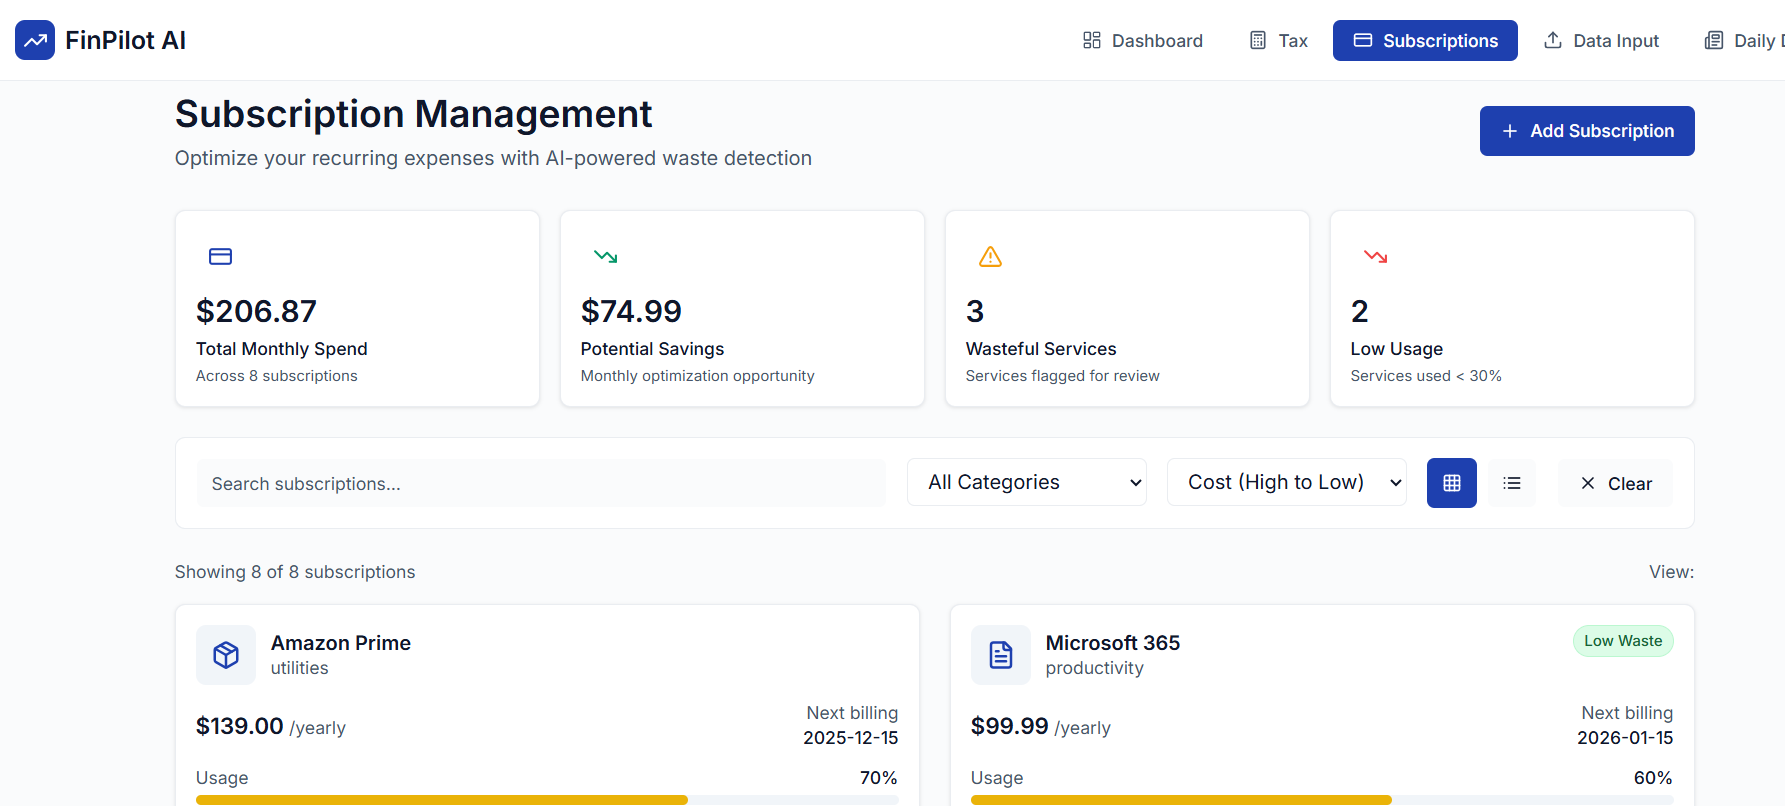Click the Search subscriptions input field
The height and width of the screenshot is (806, 1785).
click(541, 483)
